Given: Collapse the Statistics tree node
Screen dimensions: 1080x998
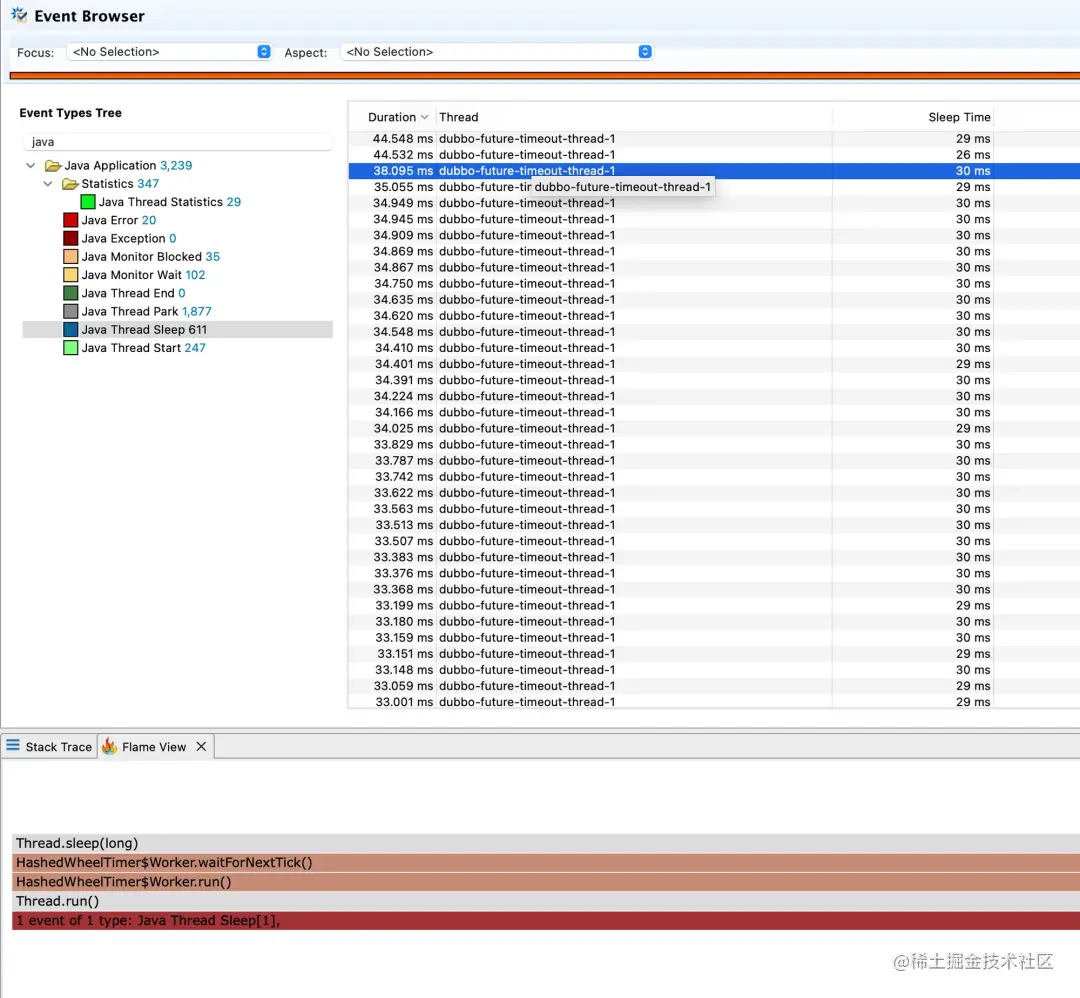Looking at the screenshot, I should (x=48, y=184).
